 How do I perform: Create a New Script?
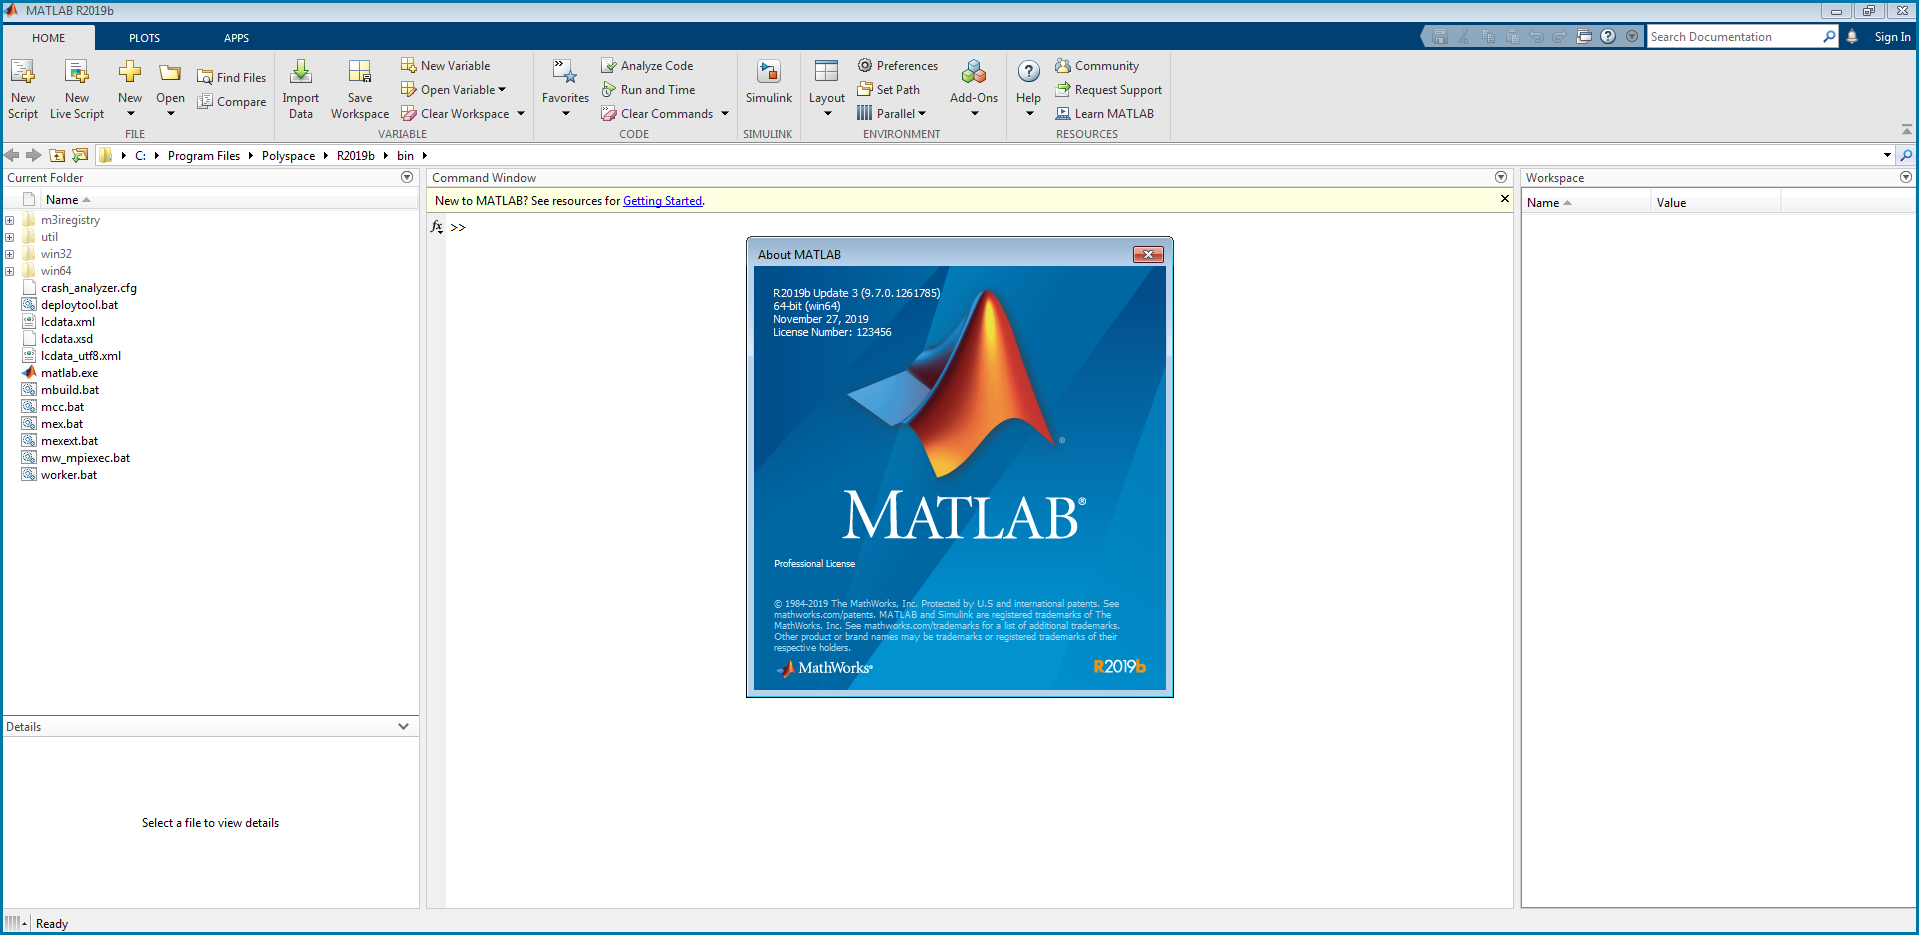pos(23,88)
